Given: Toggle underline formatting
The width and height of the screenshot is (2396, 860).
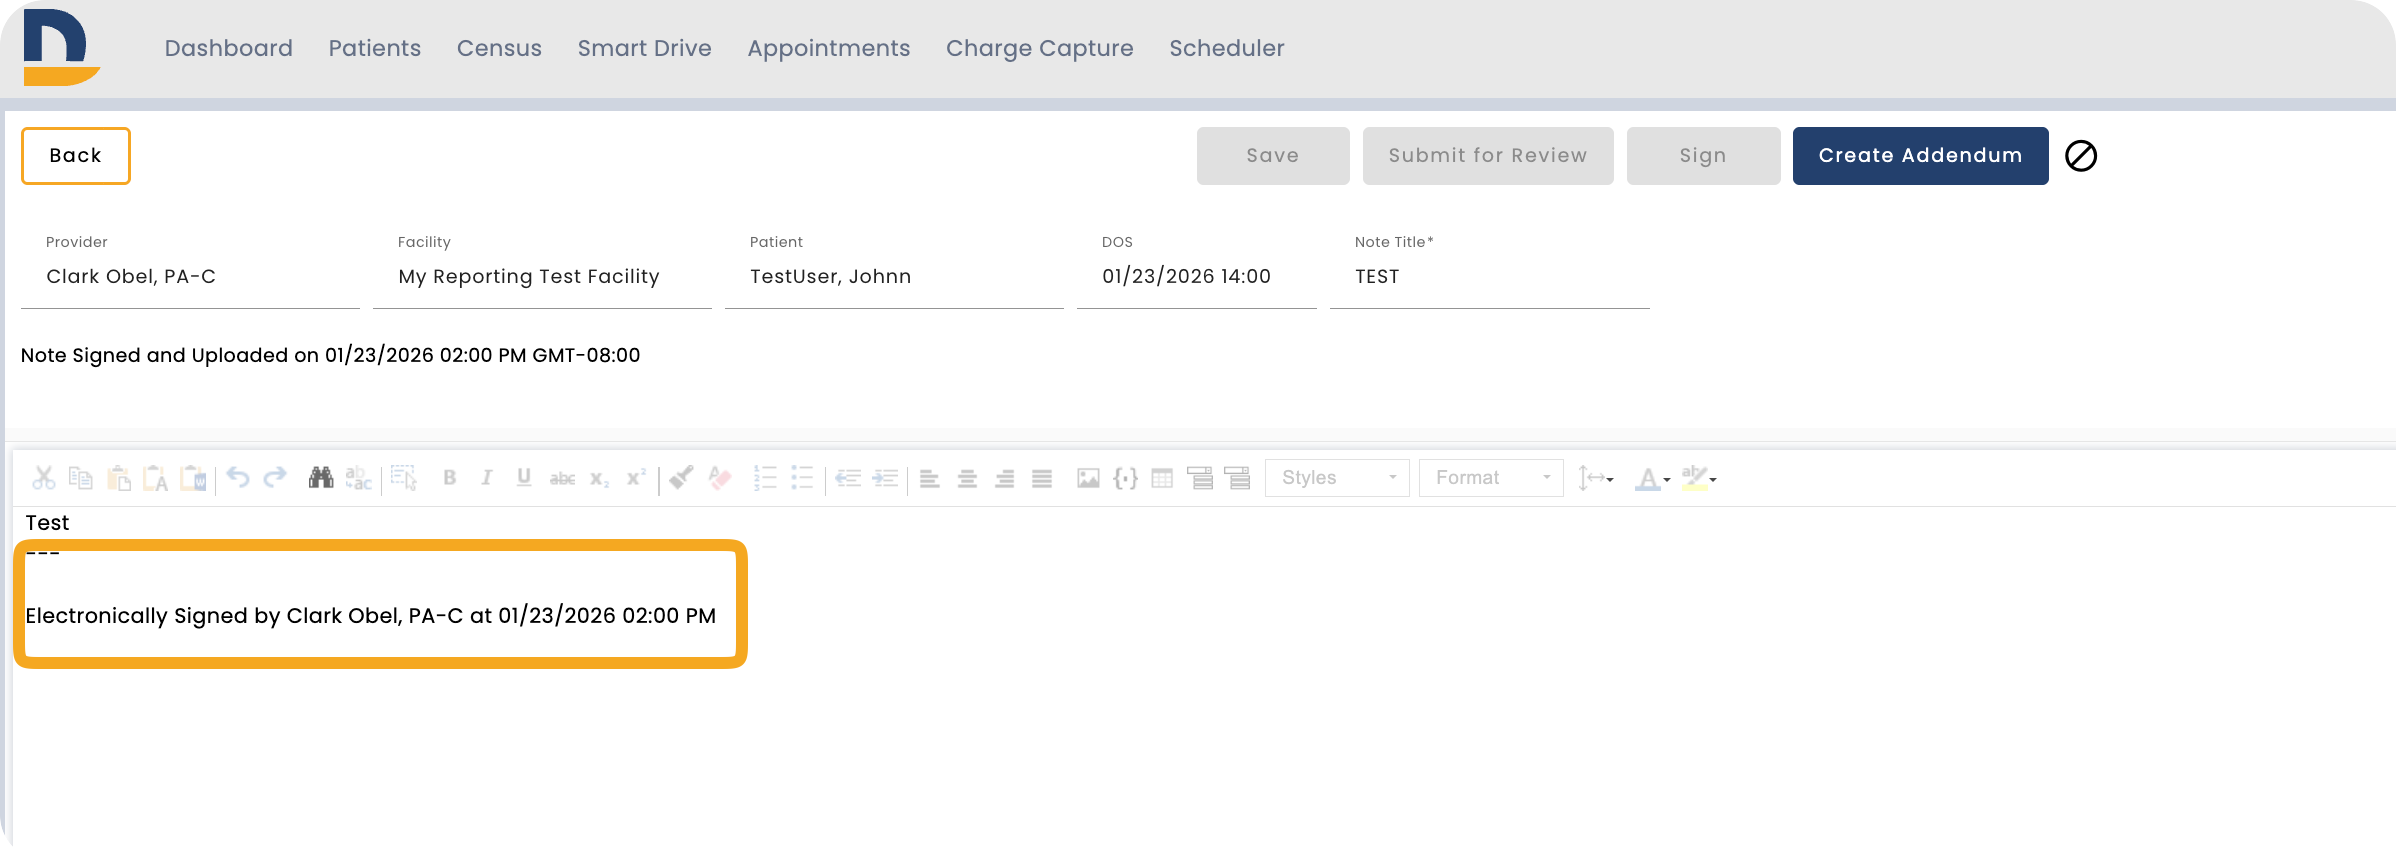Looking at the screenshot, I should (x=524, y=478).
